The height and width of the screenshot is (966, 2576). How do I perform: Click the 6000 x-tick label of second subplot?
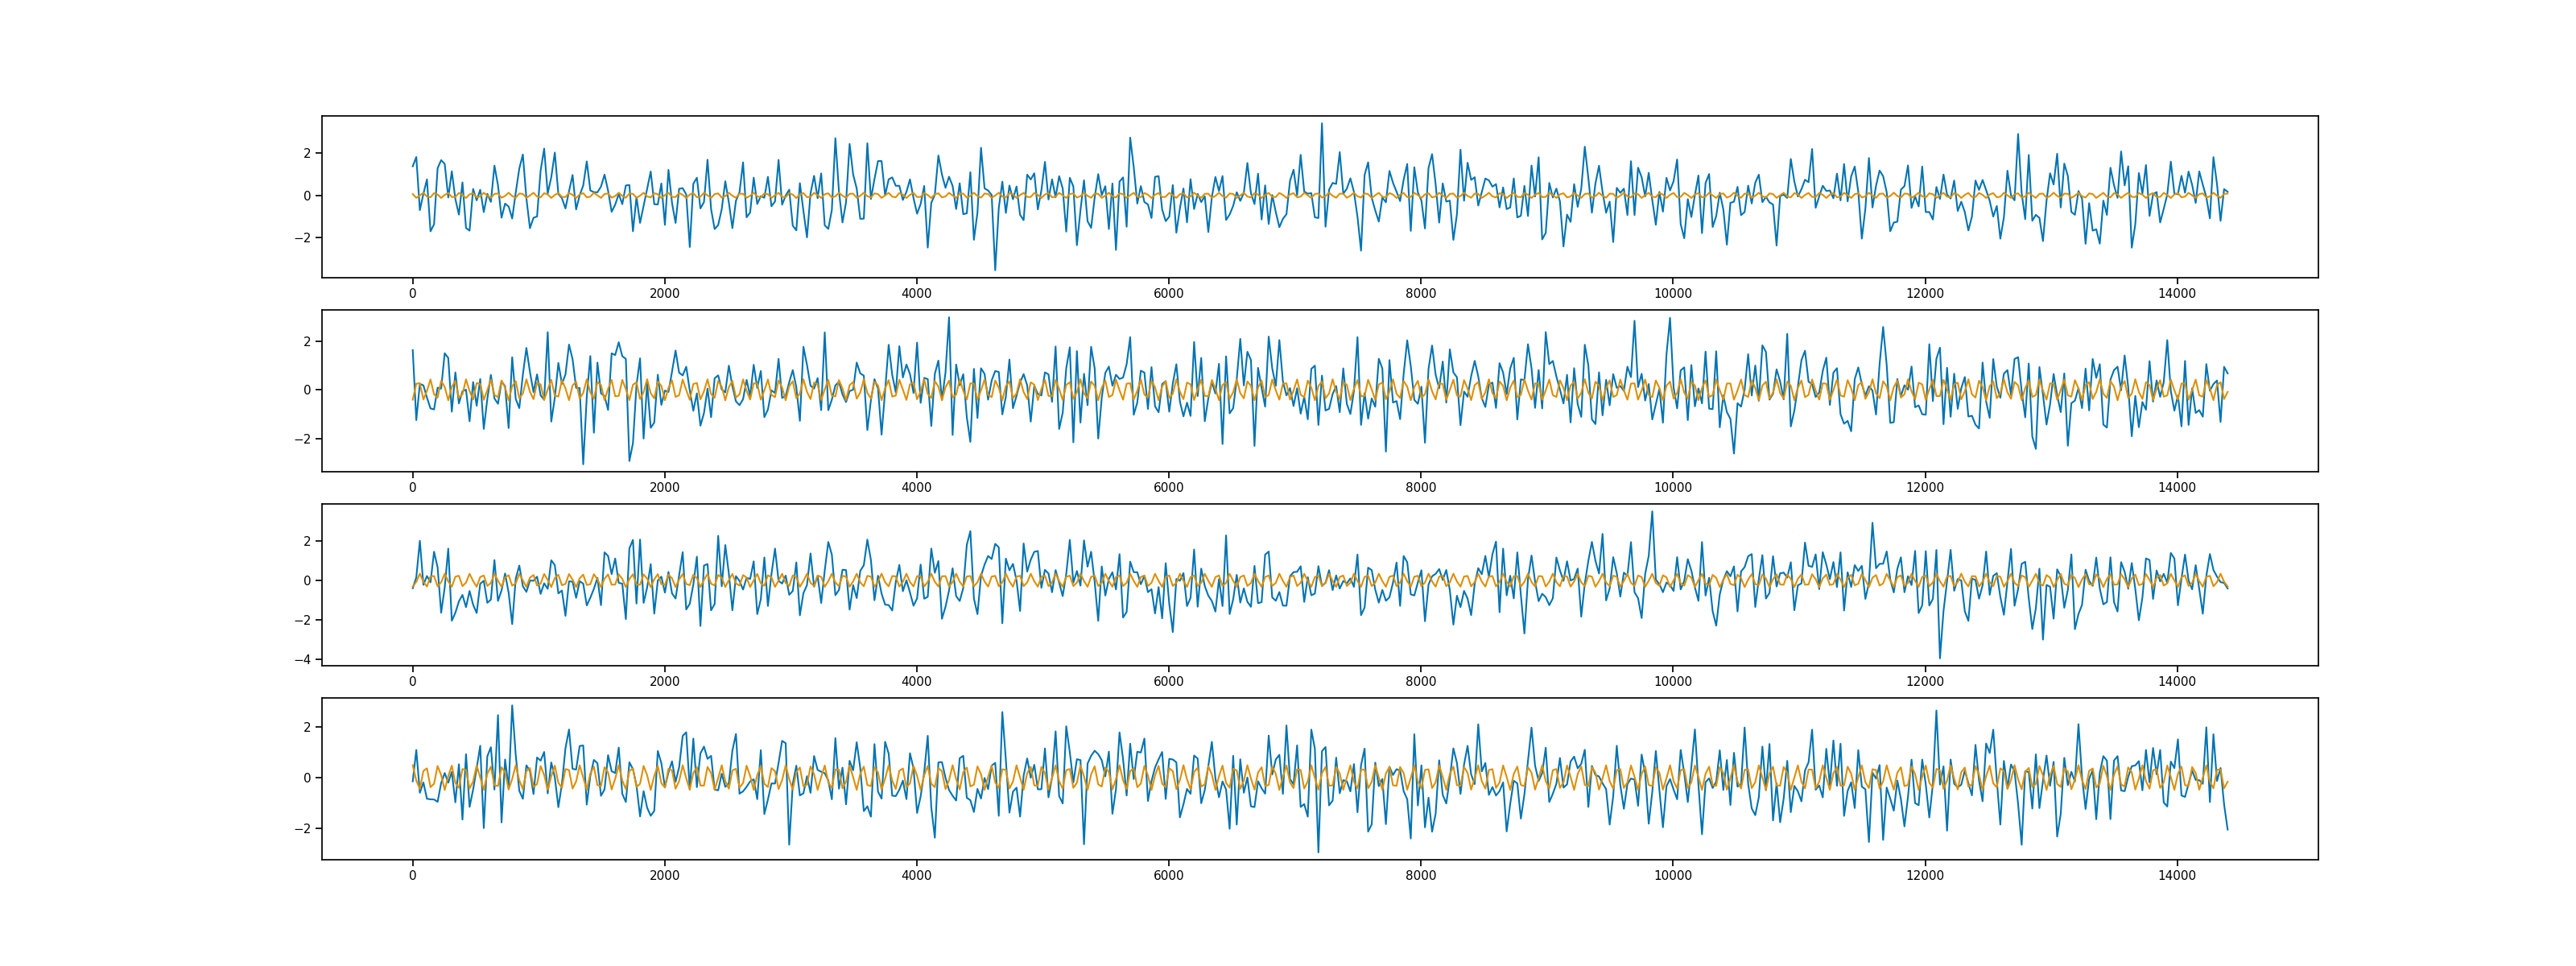click(x=1168, y=488)
